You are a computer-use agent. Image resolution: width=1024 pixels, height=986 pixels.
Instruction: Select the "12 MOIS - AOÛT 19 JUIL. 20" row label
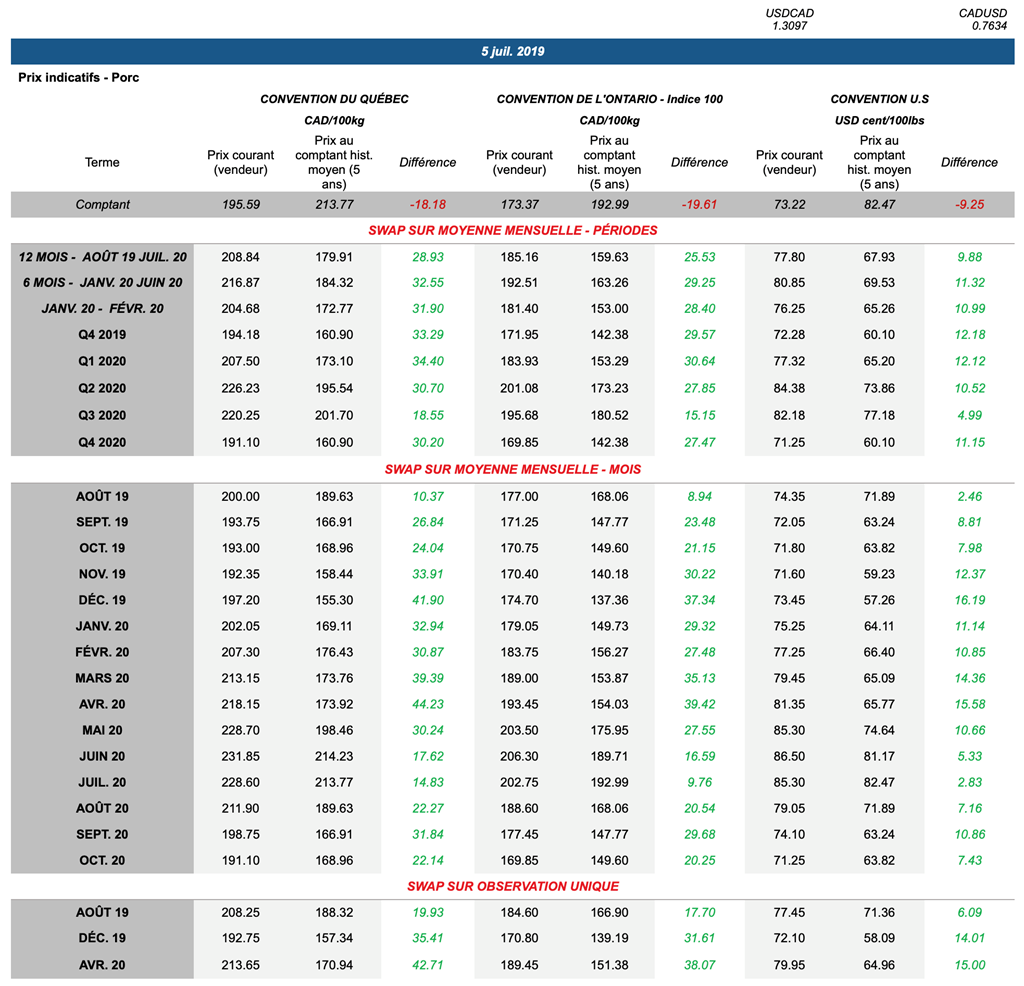pyautogui.click(x=102, y=257)
